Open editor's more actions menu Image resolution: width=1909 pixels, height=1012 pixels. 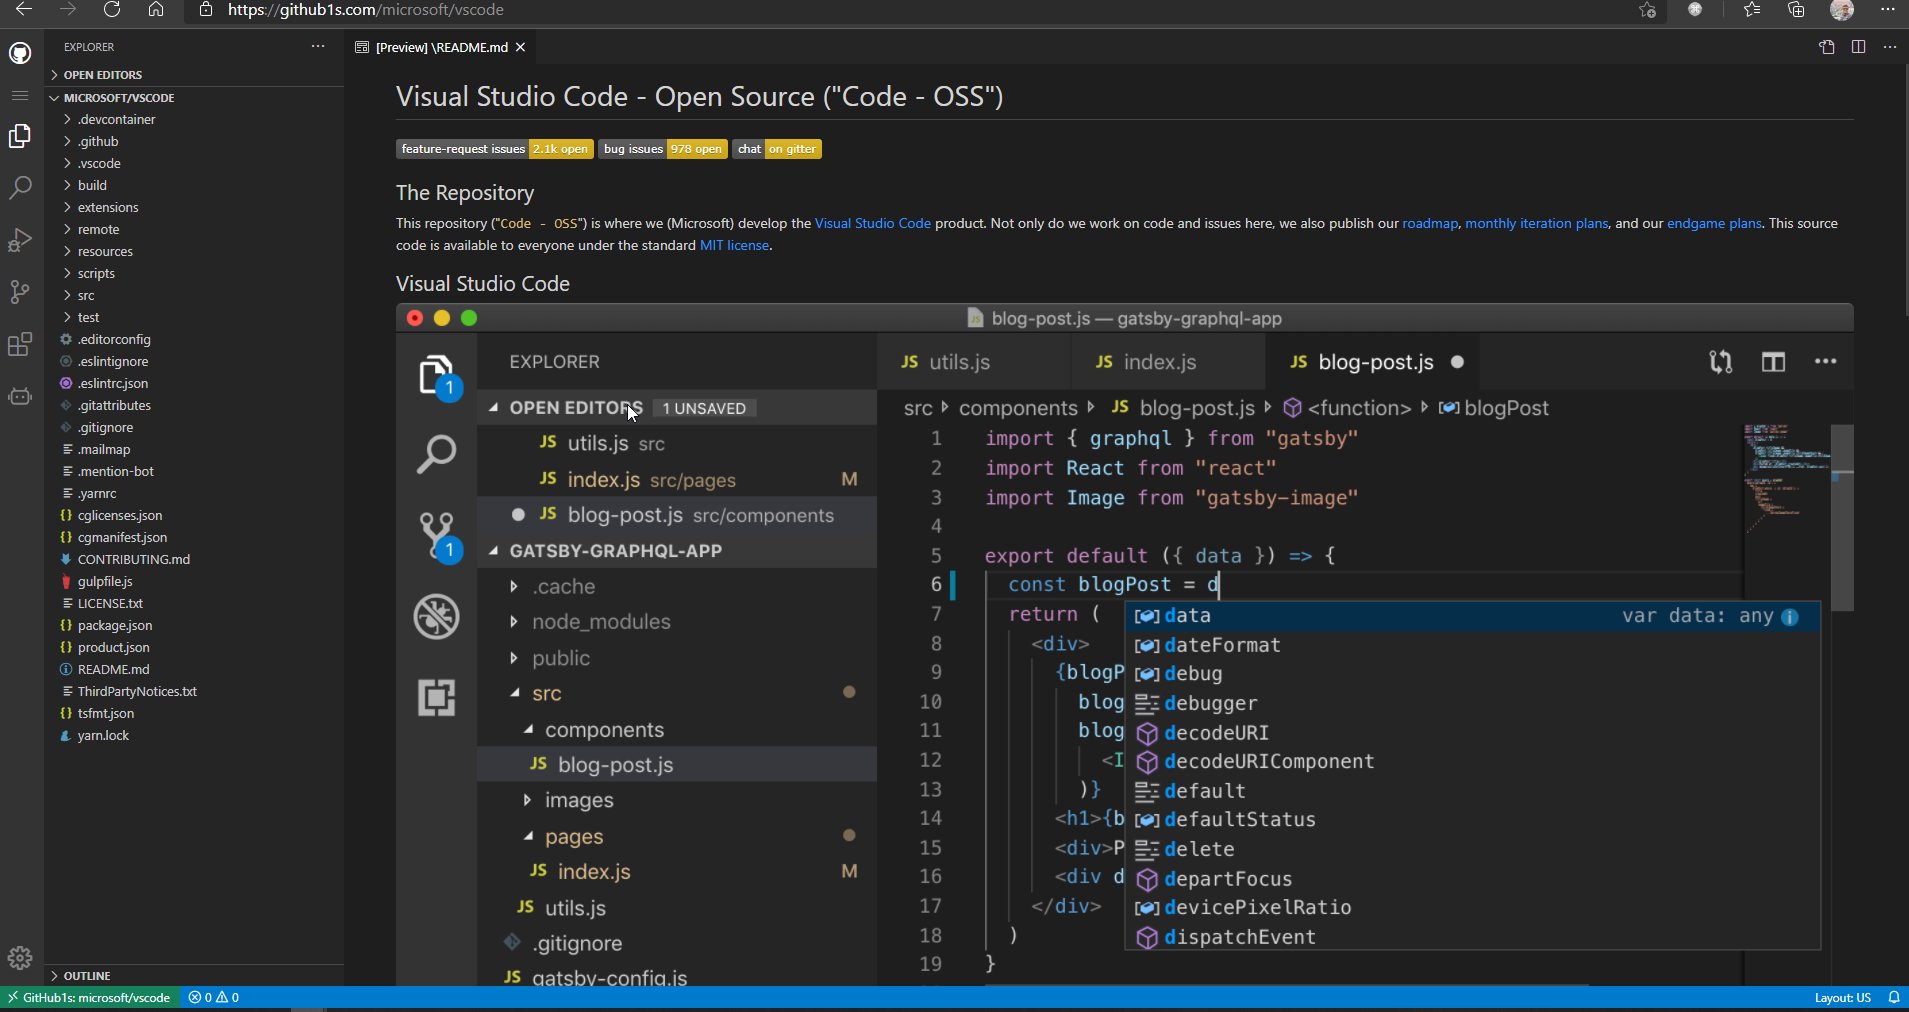[x=1890, y=47]
